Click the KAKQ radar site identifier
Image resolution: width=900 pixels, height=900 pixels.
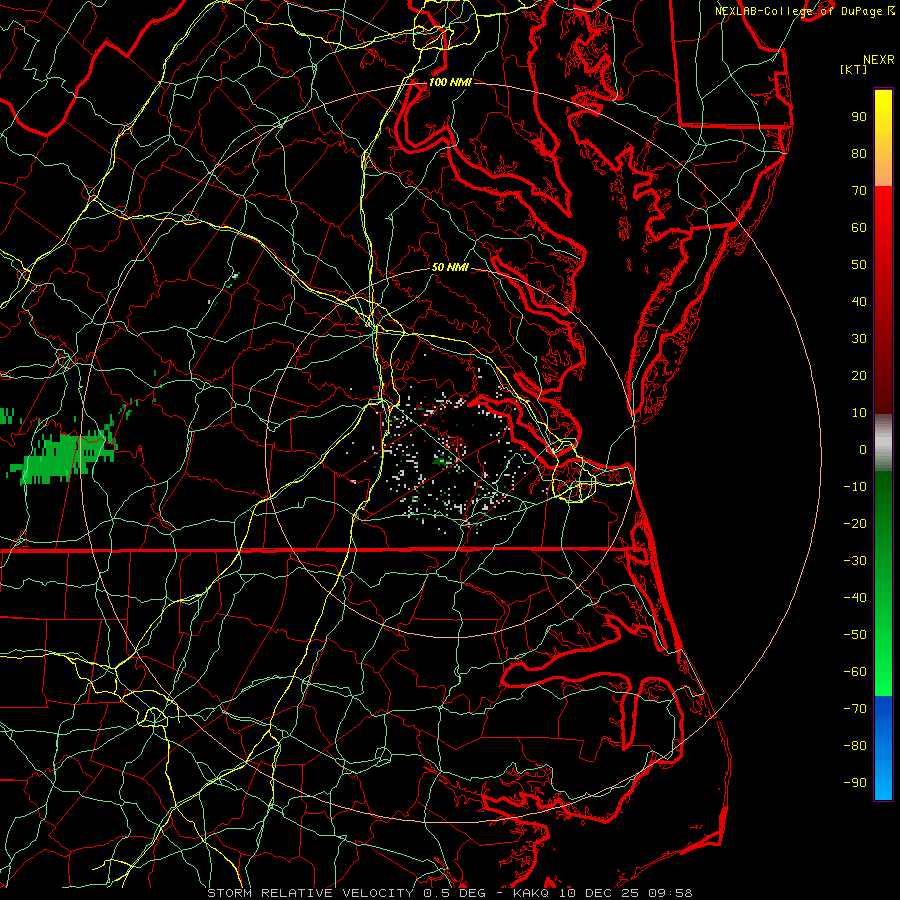[533, 893]
